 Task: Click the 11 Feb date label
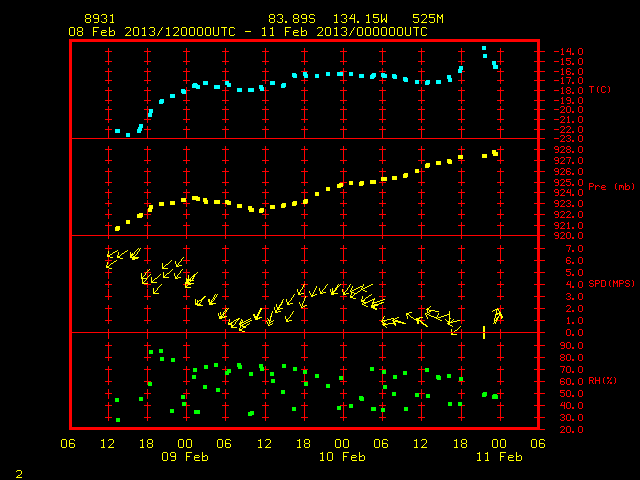click(x=499, y=456)
